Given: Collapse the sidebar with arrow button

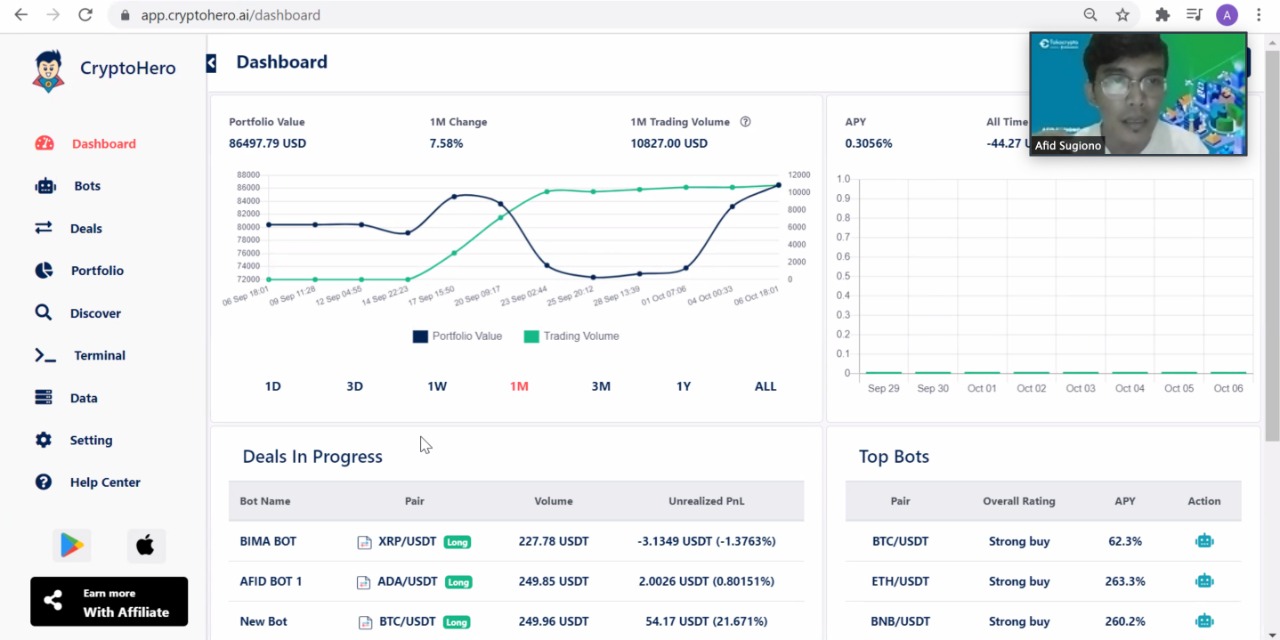Looking at the screenshot, I should [211, 63].
